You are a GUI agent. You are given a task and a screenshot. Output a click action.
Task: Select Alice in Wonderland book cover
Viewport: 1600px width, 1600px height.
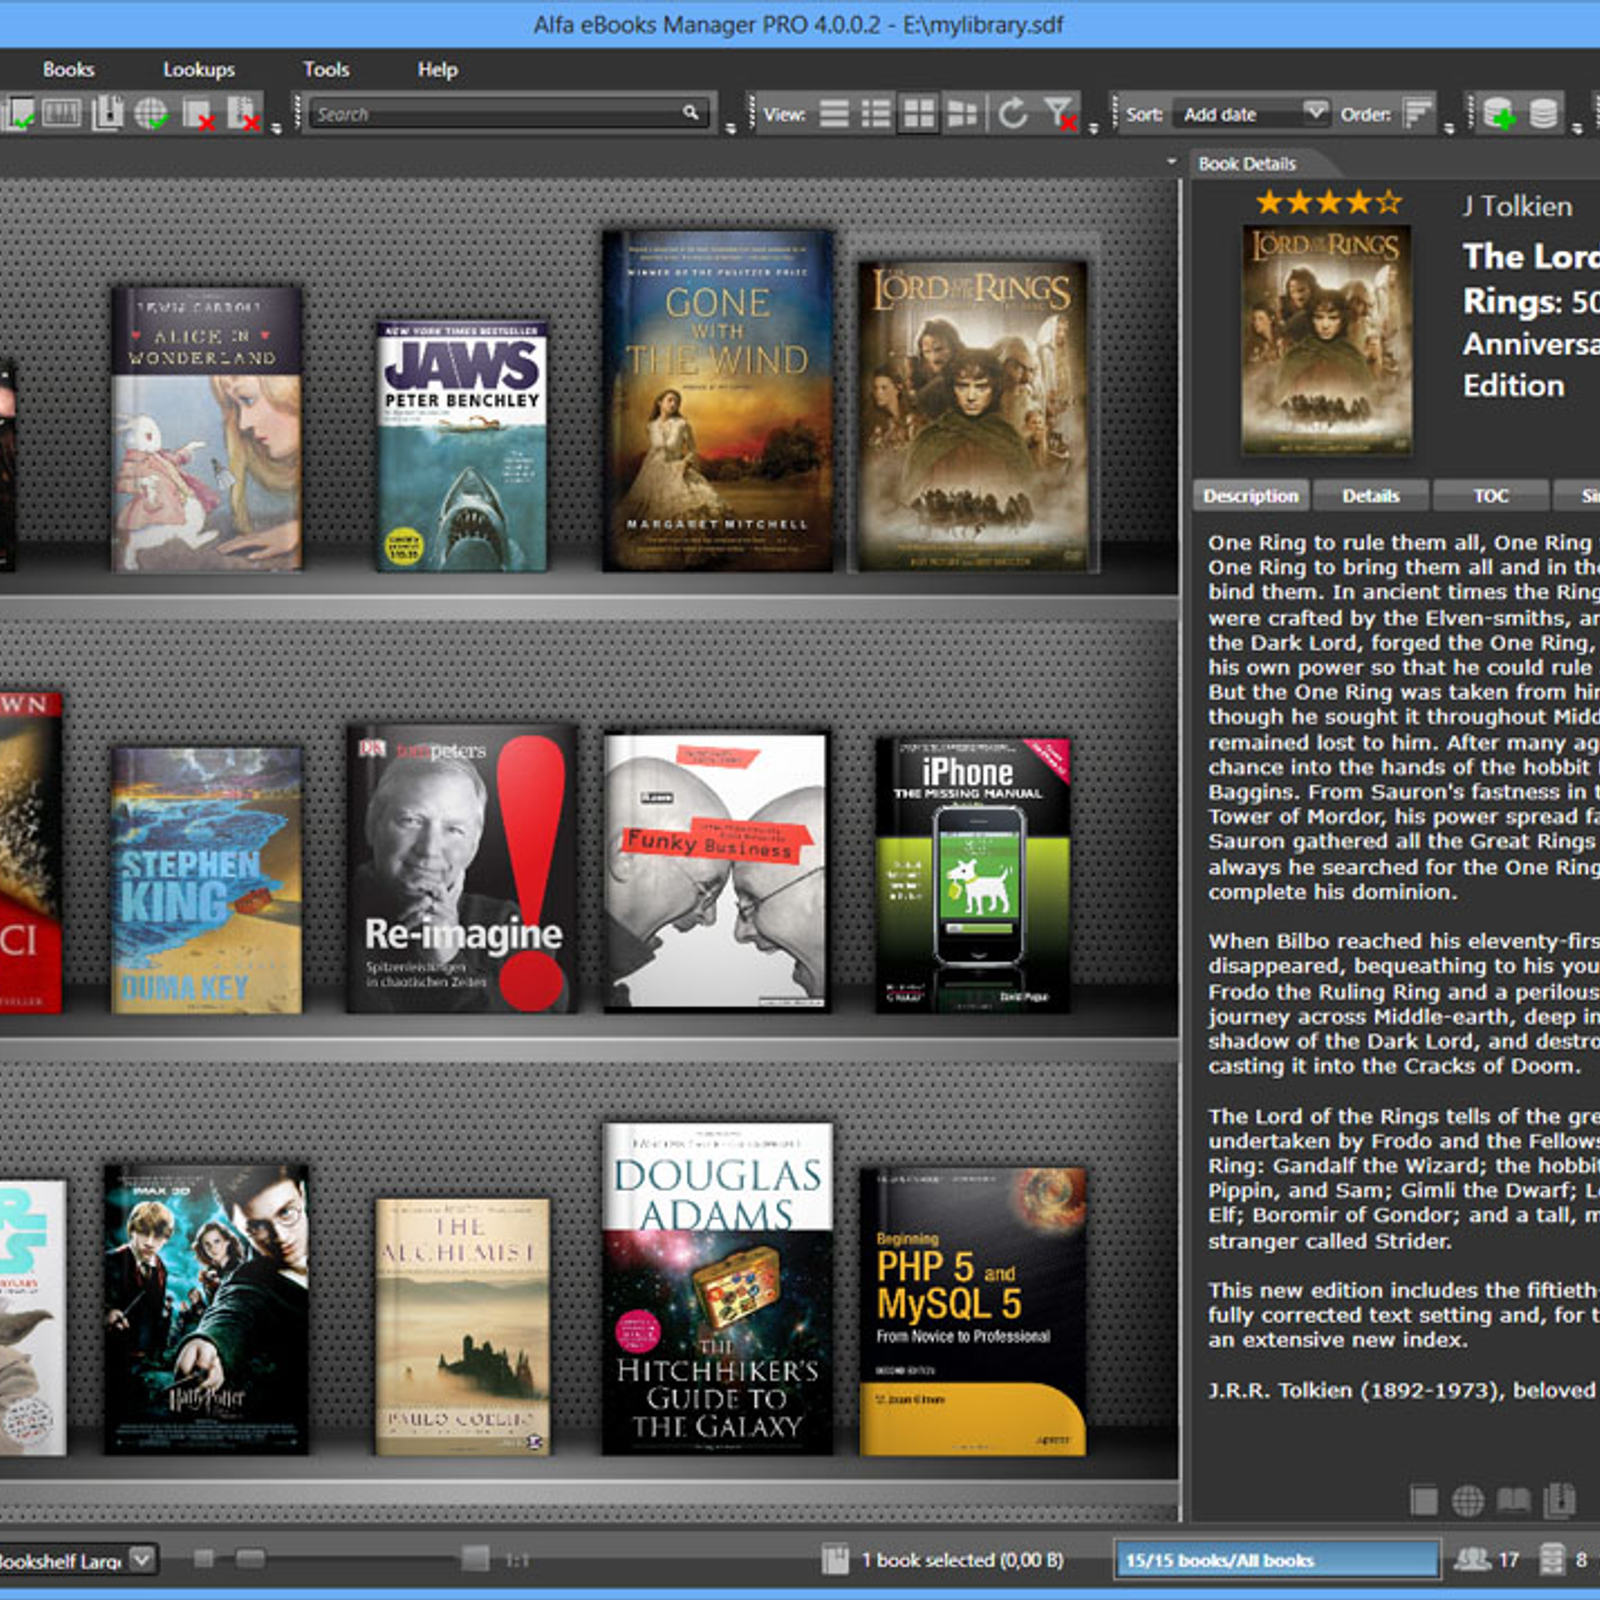(206, 430)
